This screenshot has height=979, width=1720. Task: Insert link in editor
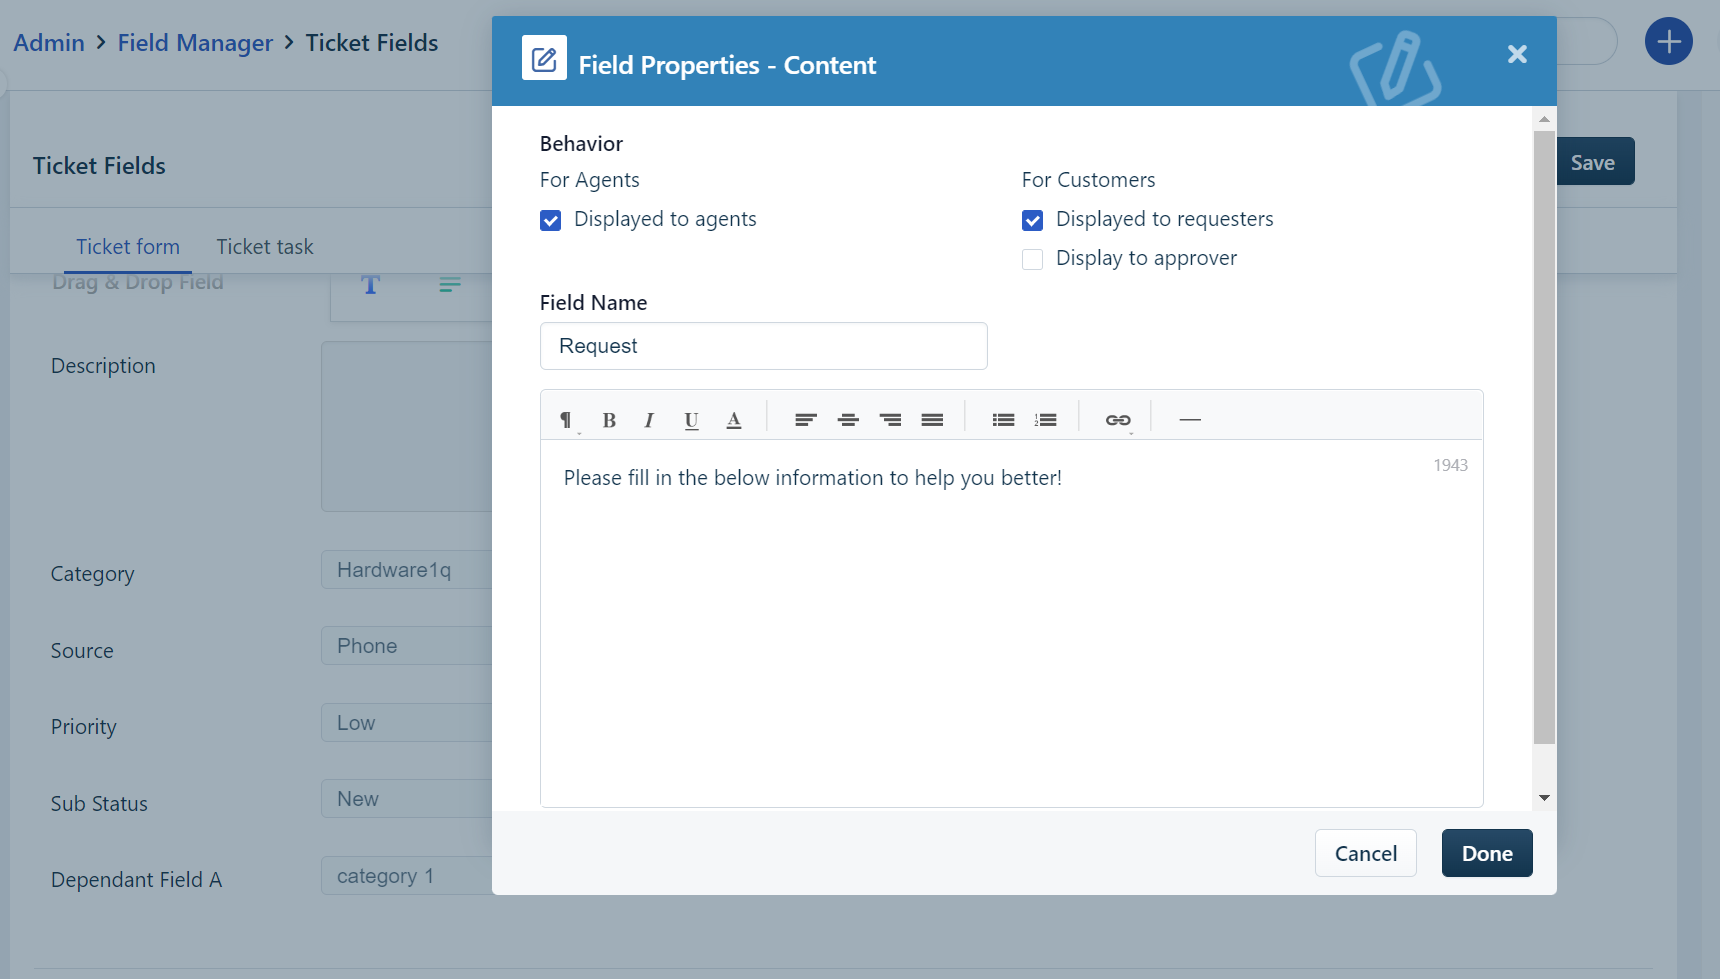1118,420
